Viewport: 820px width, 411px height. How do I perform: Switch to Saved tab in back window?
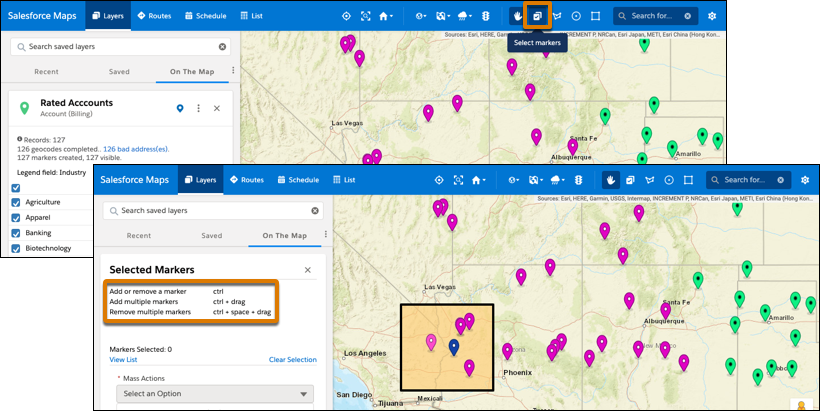click(119, 72)
